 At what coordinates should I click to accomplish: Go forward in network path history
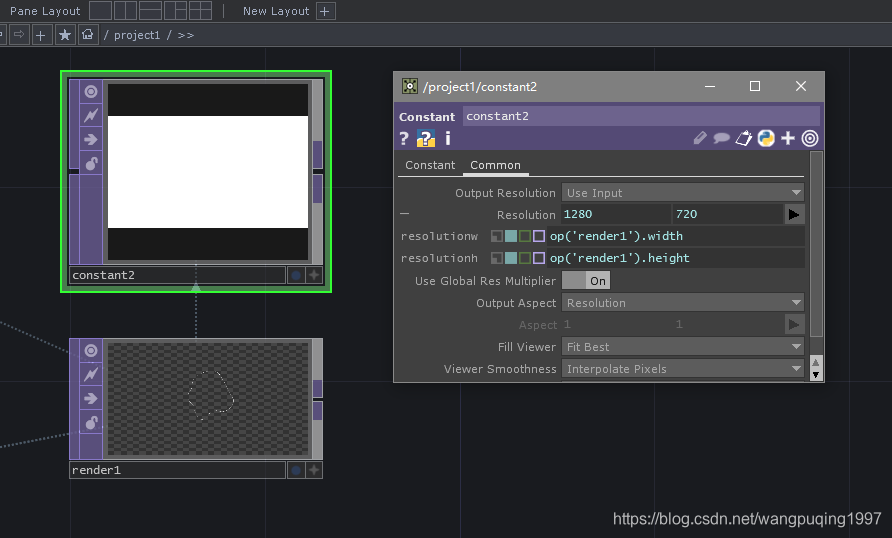[19, 35]
